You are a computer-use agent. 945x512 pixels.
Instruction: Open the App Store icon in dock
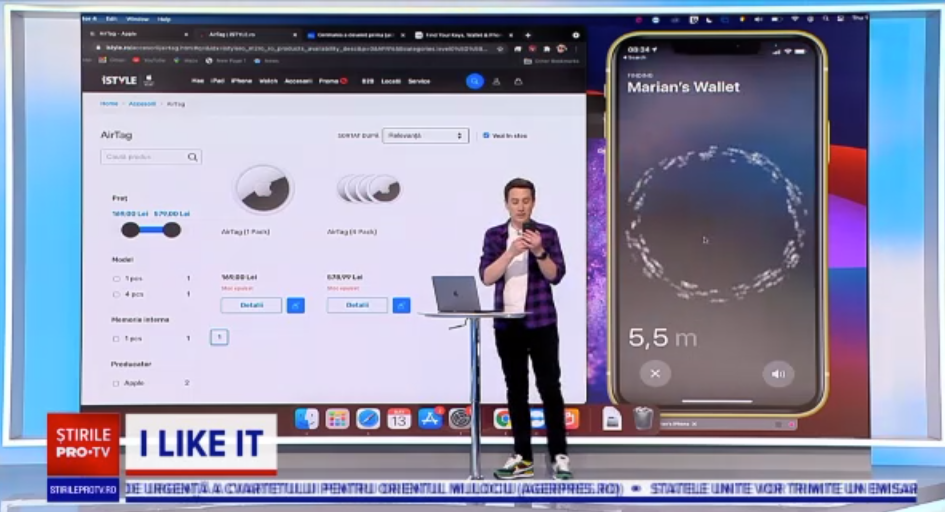(x=430, y=418)
